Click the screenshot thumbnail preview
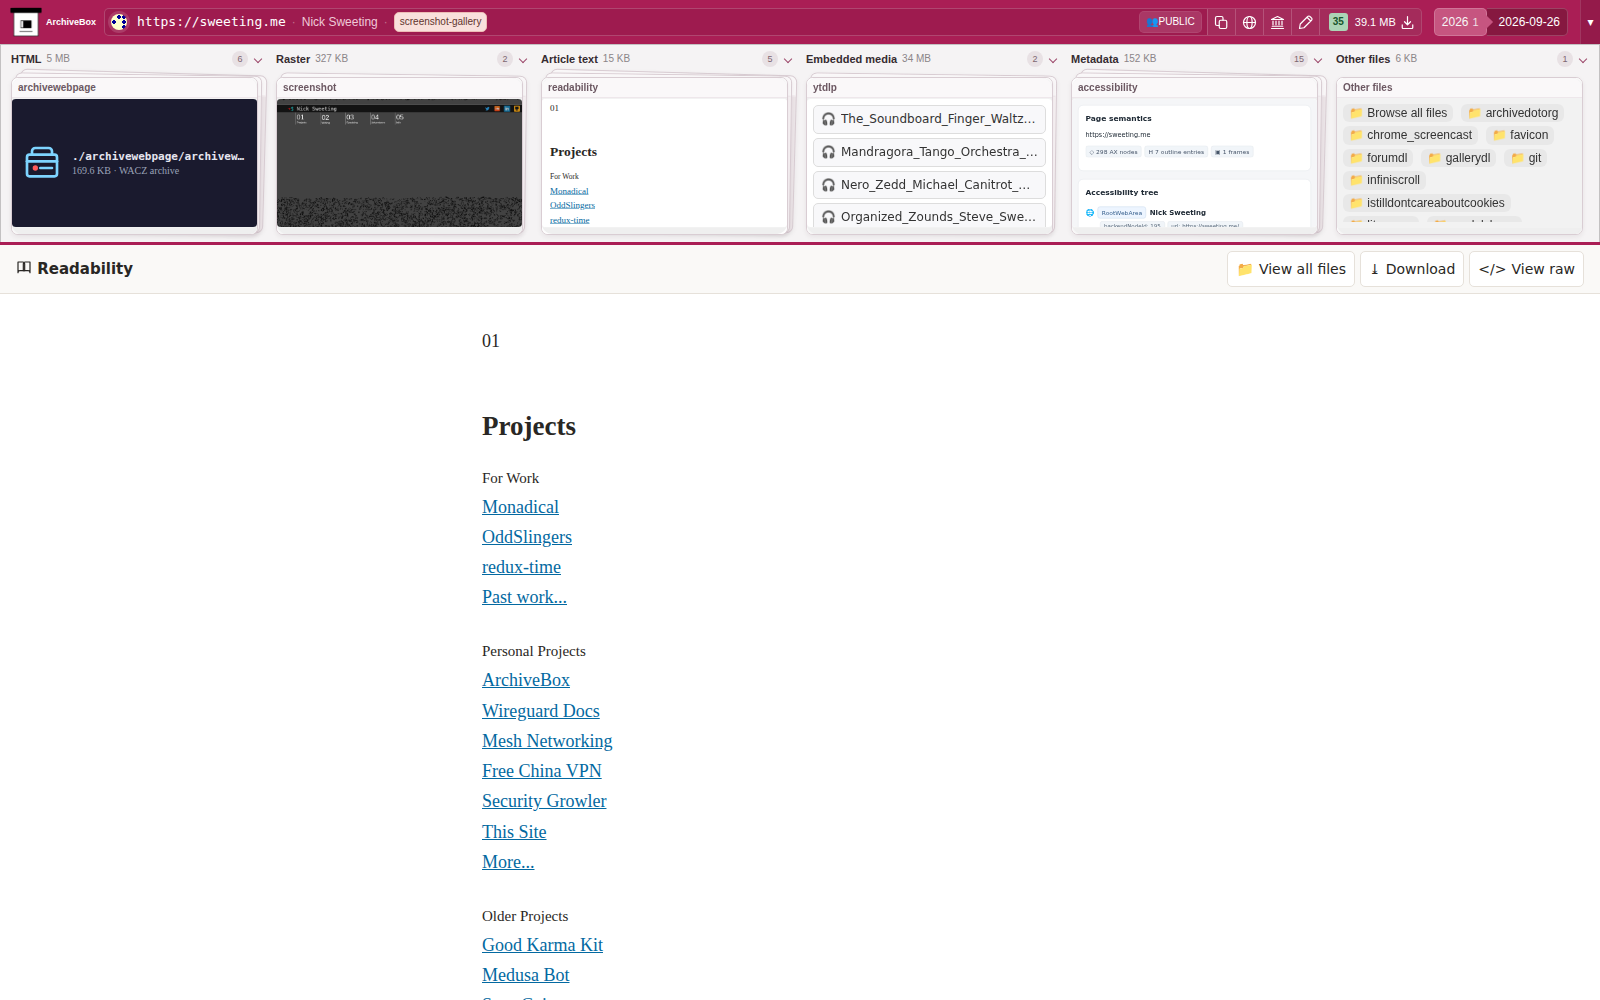The height and width of the screenshot is (1000, 1600). pos(399,163)
